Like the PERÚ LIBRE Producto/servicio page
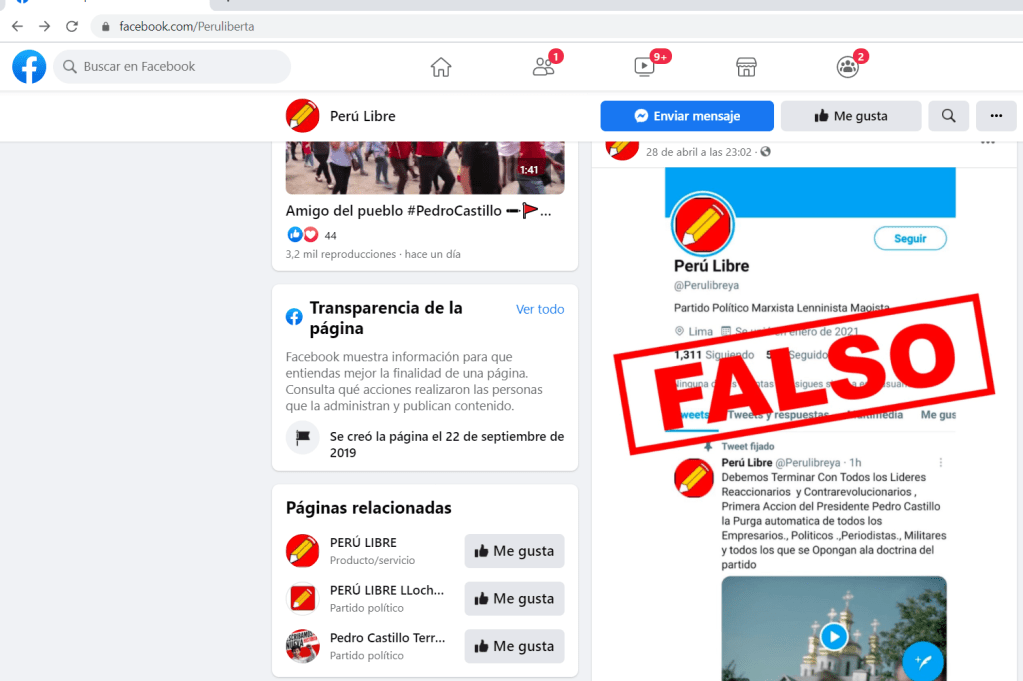 coord(514,551)
